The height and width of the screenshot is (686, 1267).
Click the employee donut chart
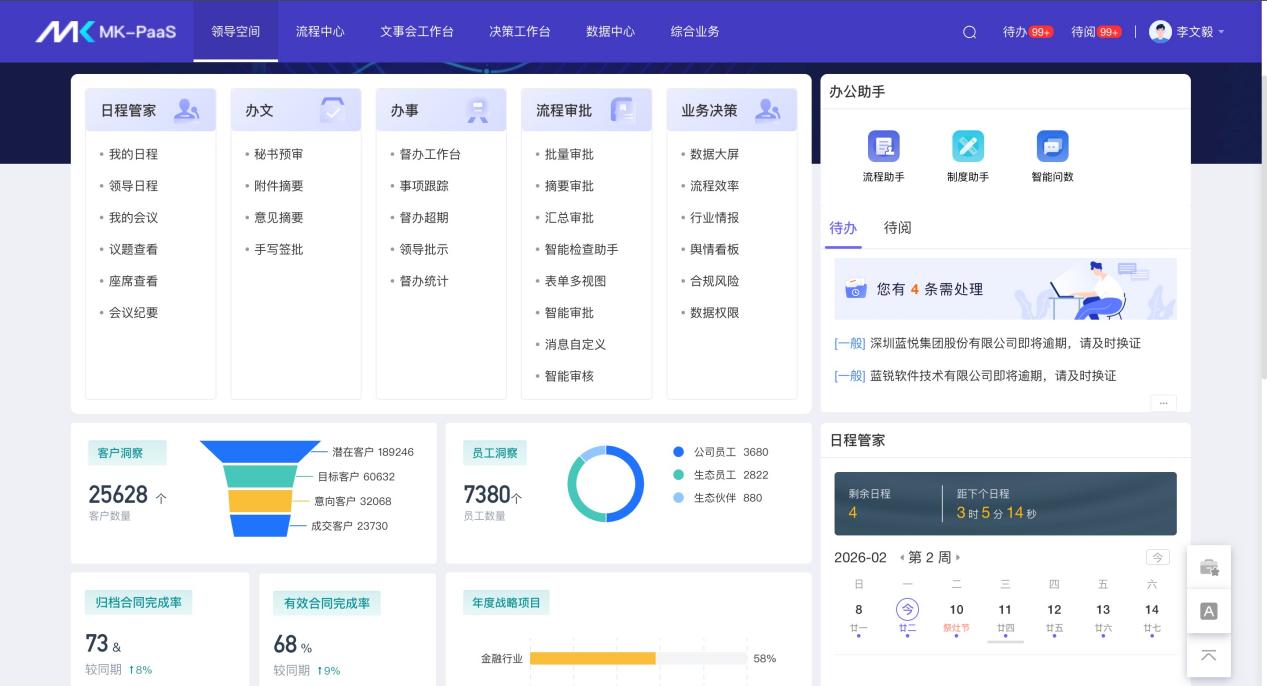click(x=606, y=483)
